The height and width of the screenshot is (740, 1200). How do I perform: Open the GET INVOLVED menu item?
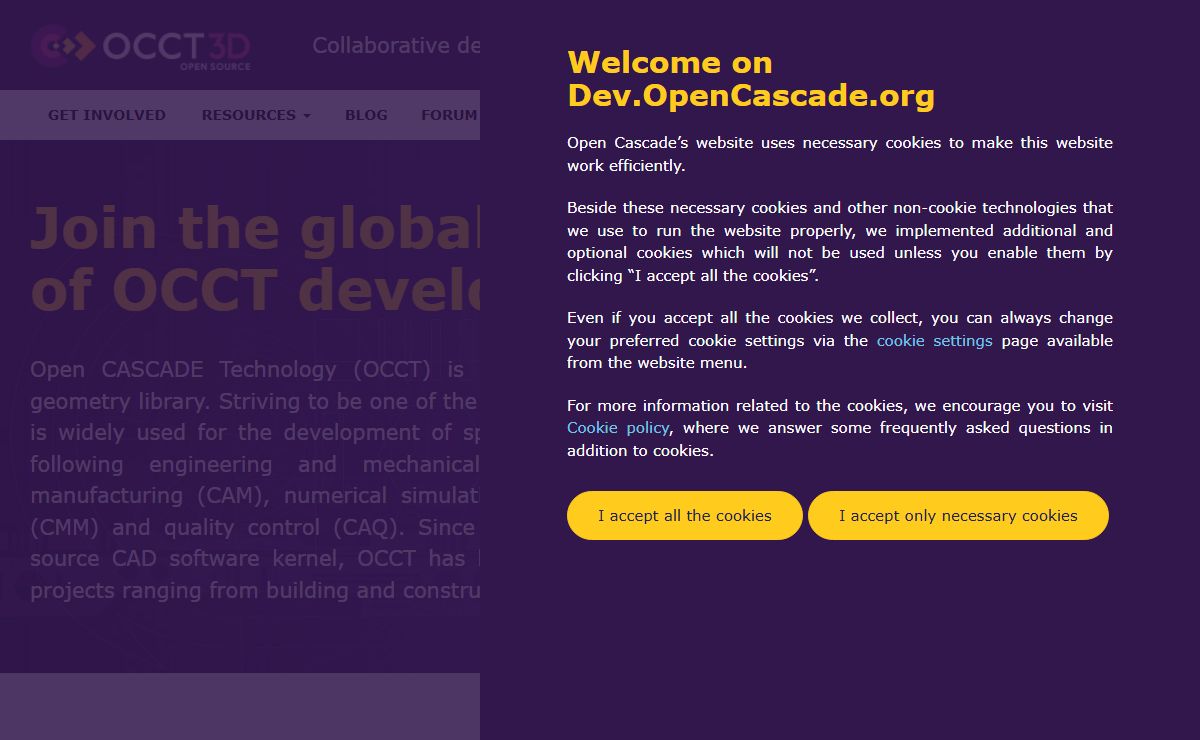coord(107,115)
